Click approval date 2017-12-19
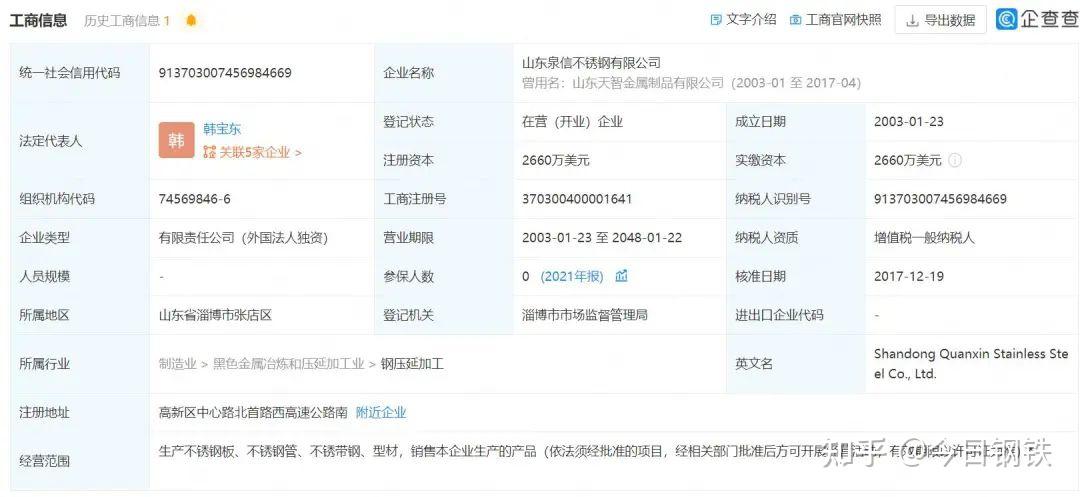The width and height of the screenshot is (1080, 497). [x=908, y=277]
